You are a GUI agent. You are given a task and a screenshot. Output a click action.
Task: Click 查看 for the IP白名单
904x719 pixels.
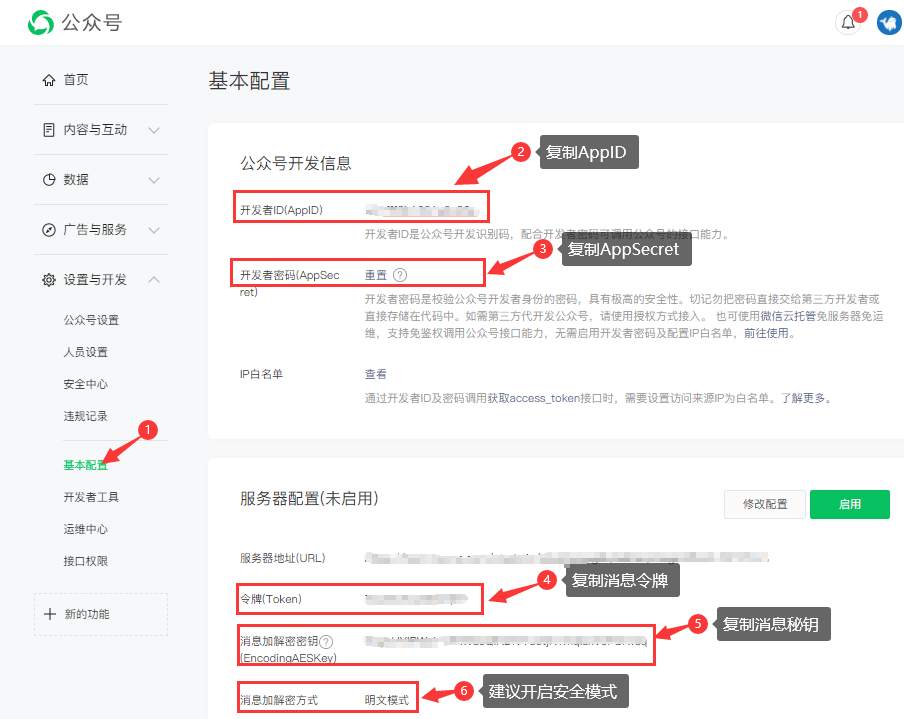[x=376, y=374]
